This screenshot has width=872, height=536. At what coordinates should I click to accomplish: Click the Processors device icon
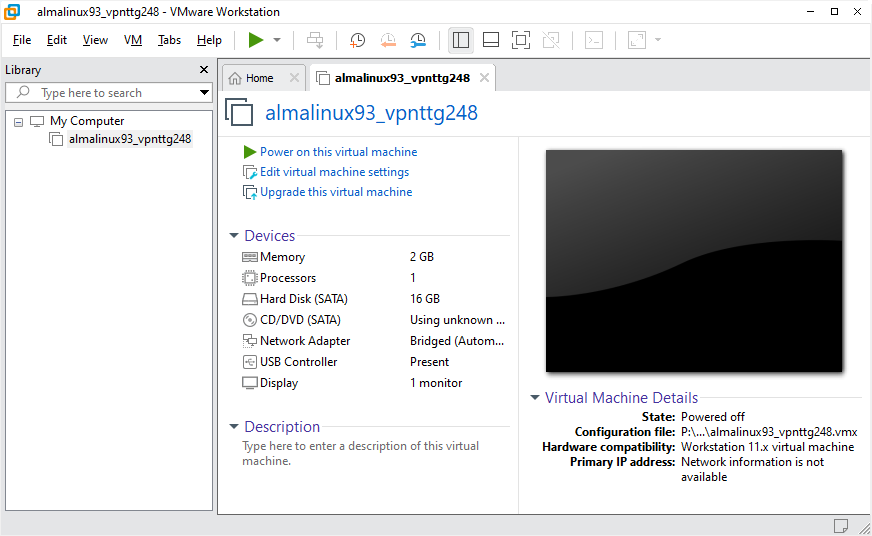250,278
